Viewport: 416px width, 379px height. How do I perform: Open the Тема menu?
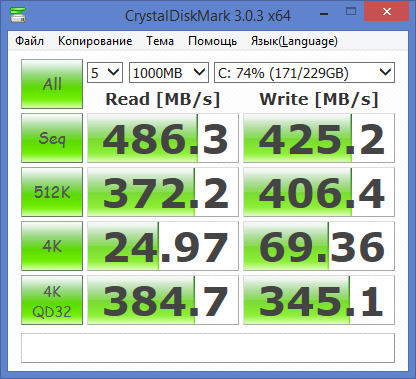pyautogui.click(x=160, y=41)
